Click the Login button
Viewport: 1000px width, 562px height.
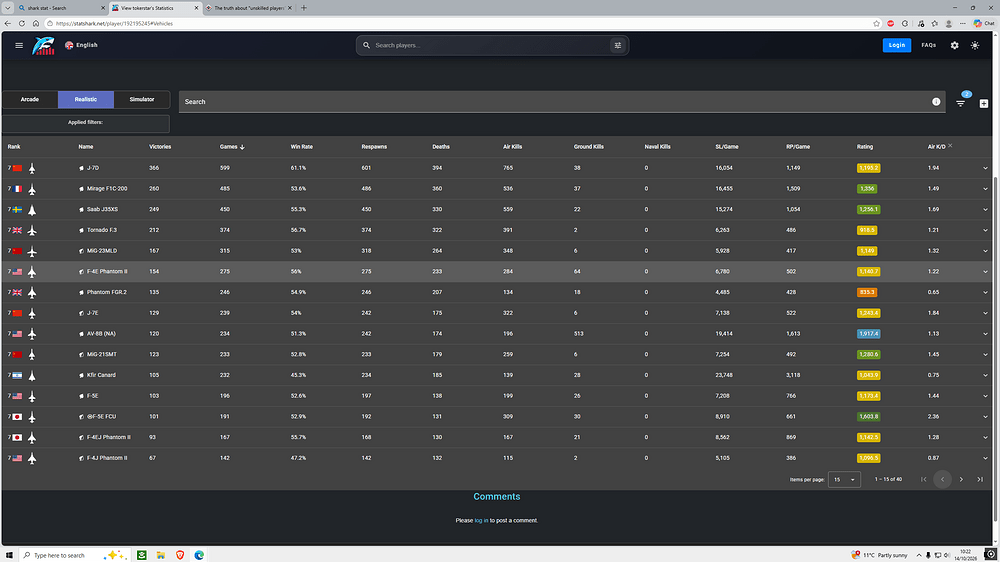coord(897,45)
